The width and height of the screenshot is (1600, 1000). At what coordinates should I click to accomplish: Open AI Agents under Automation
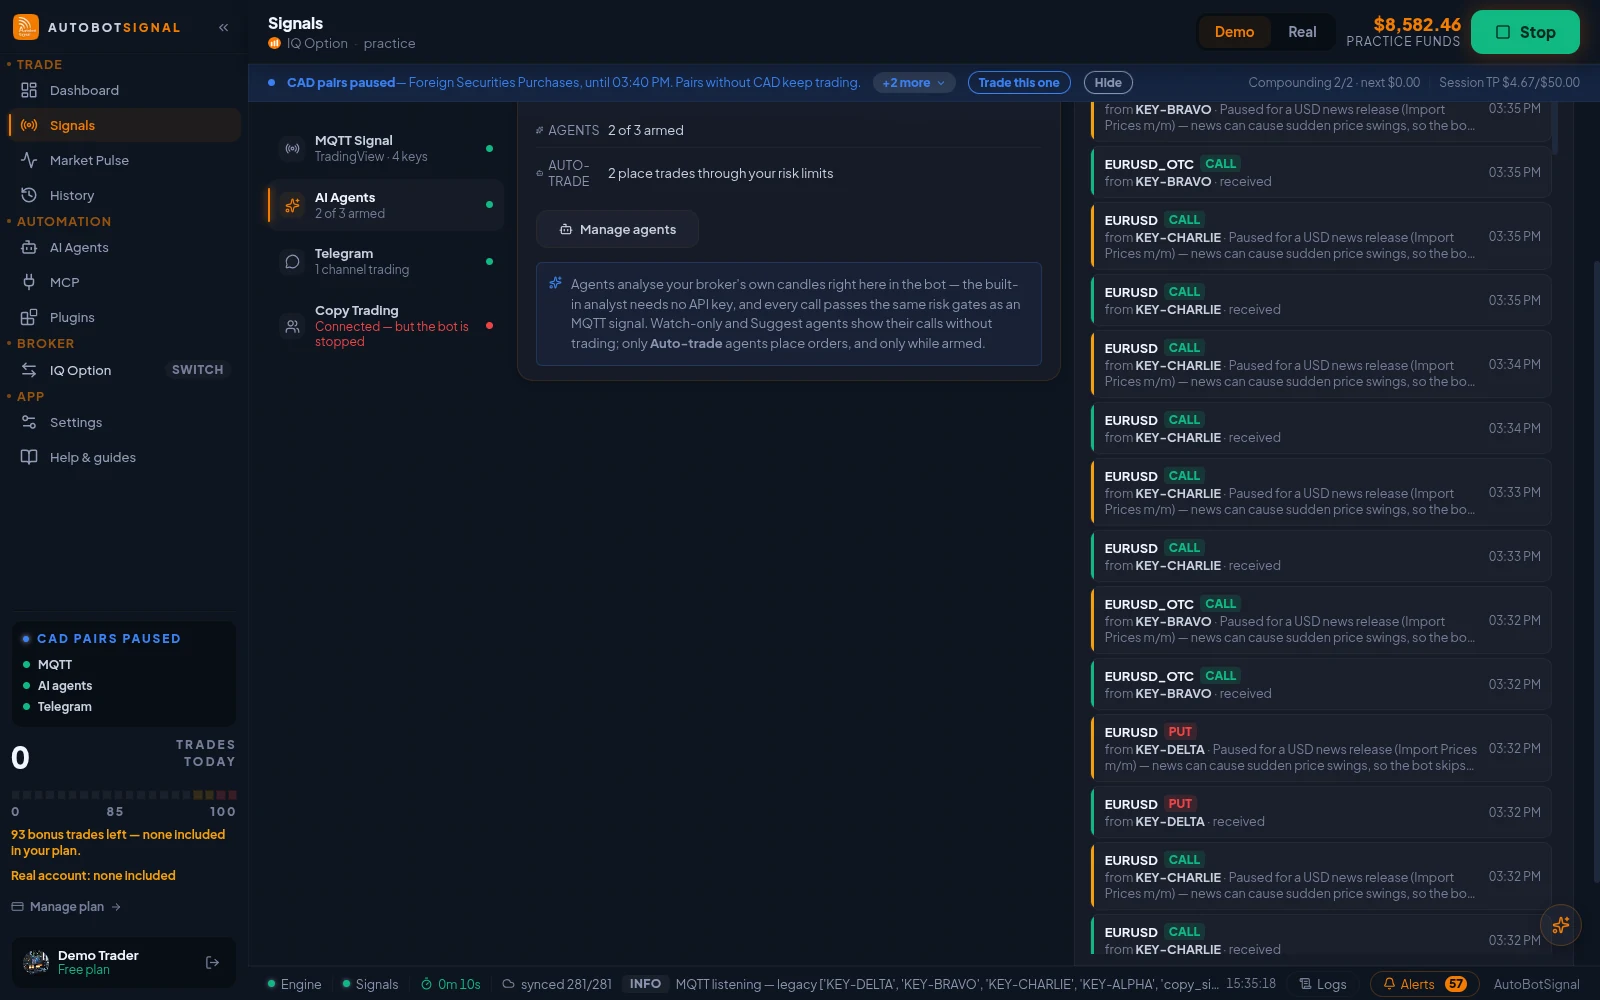click(x=124, y=247)
